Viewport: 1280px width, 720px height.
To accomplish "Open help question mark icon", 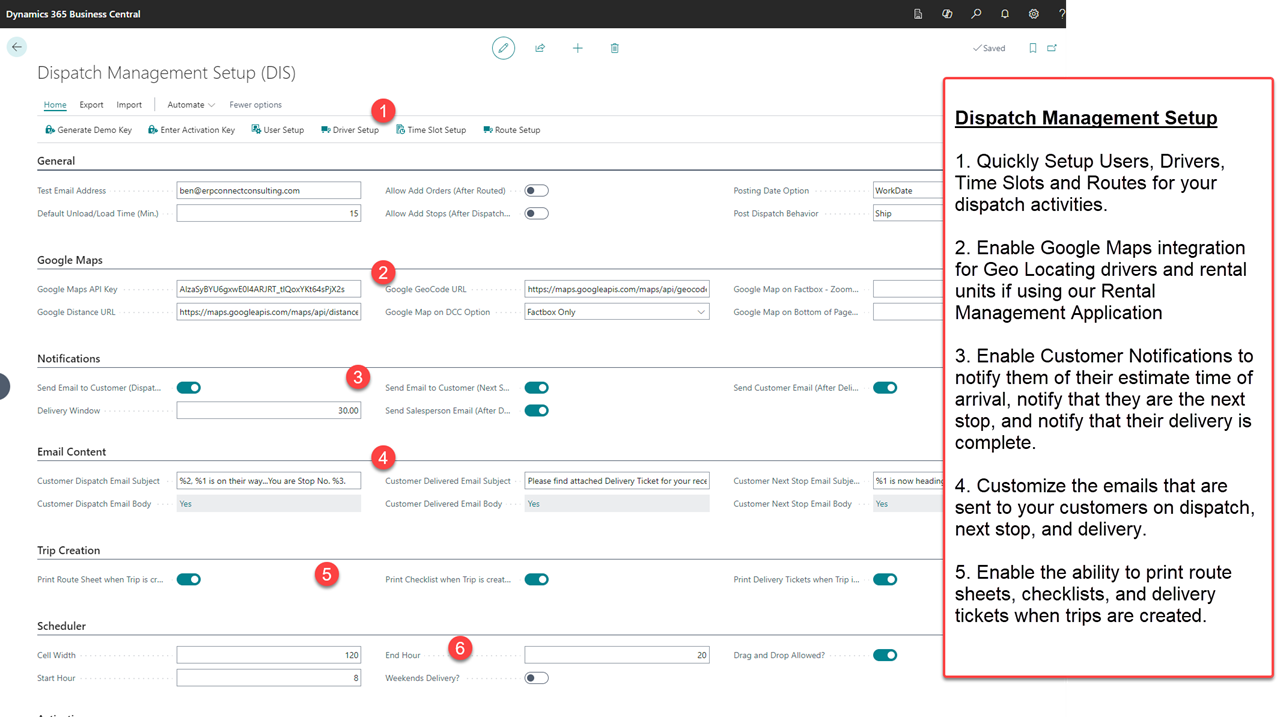I will 1061,14.
